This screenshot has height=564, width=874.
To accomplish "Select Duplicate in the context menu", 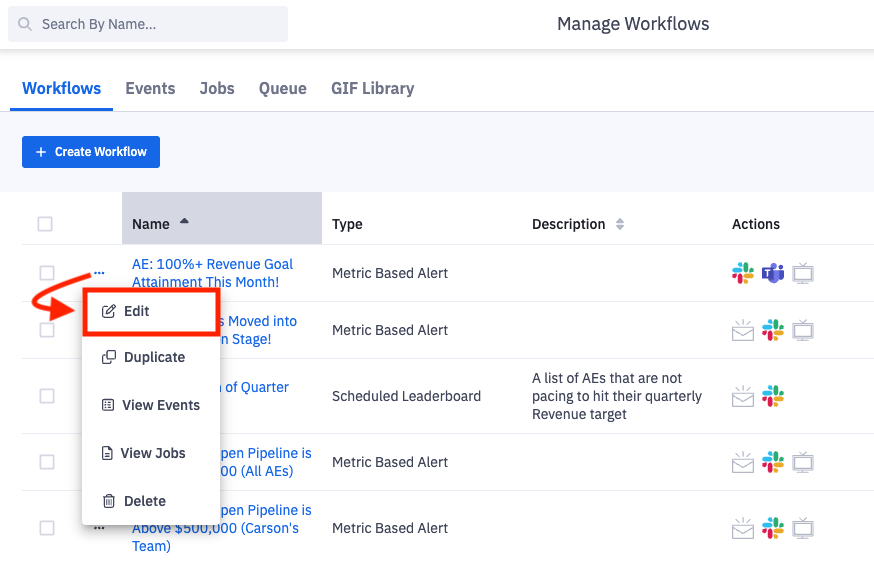I will (x=153, y=357).
